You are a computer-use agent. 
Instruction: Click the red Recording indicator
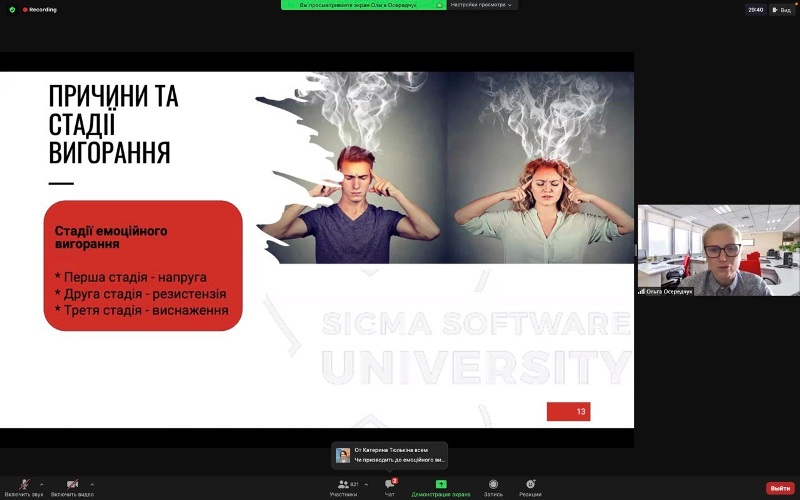point(40,9)
